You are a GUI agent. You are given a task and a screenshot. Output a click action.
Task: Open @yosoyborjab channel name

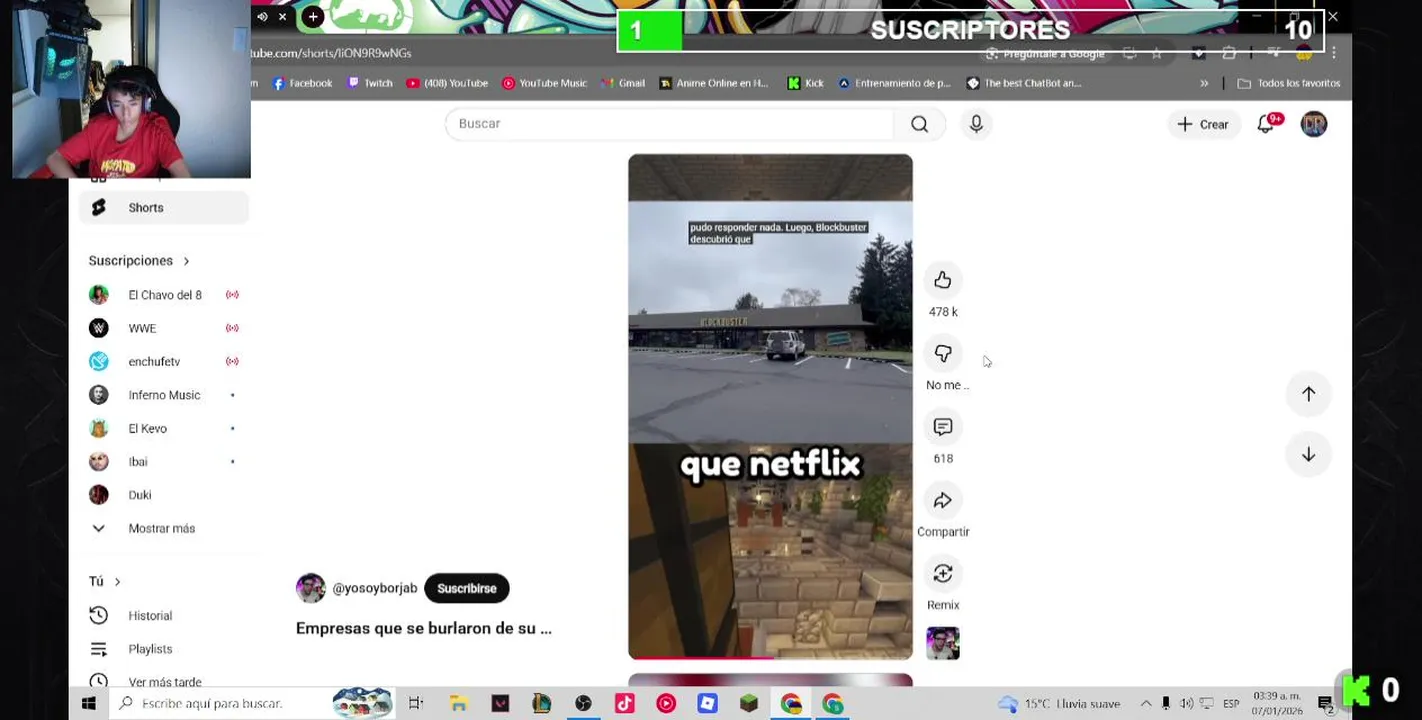coord(375,588)
